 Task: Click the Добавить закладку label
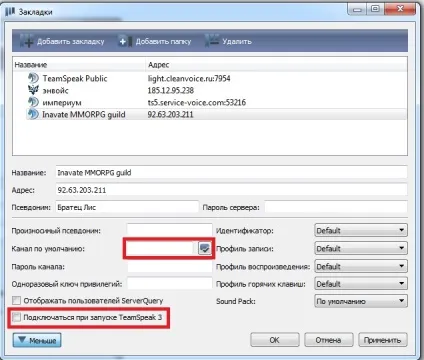(71, 42)
